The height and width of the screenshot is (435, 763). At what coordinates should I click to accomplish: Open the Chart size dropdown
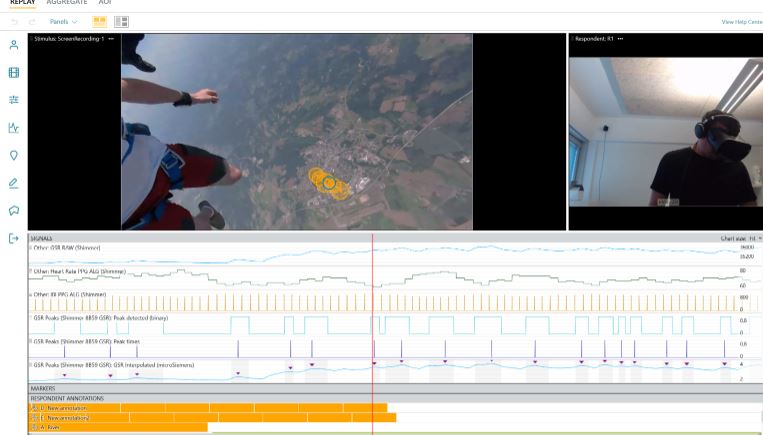741,238
